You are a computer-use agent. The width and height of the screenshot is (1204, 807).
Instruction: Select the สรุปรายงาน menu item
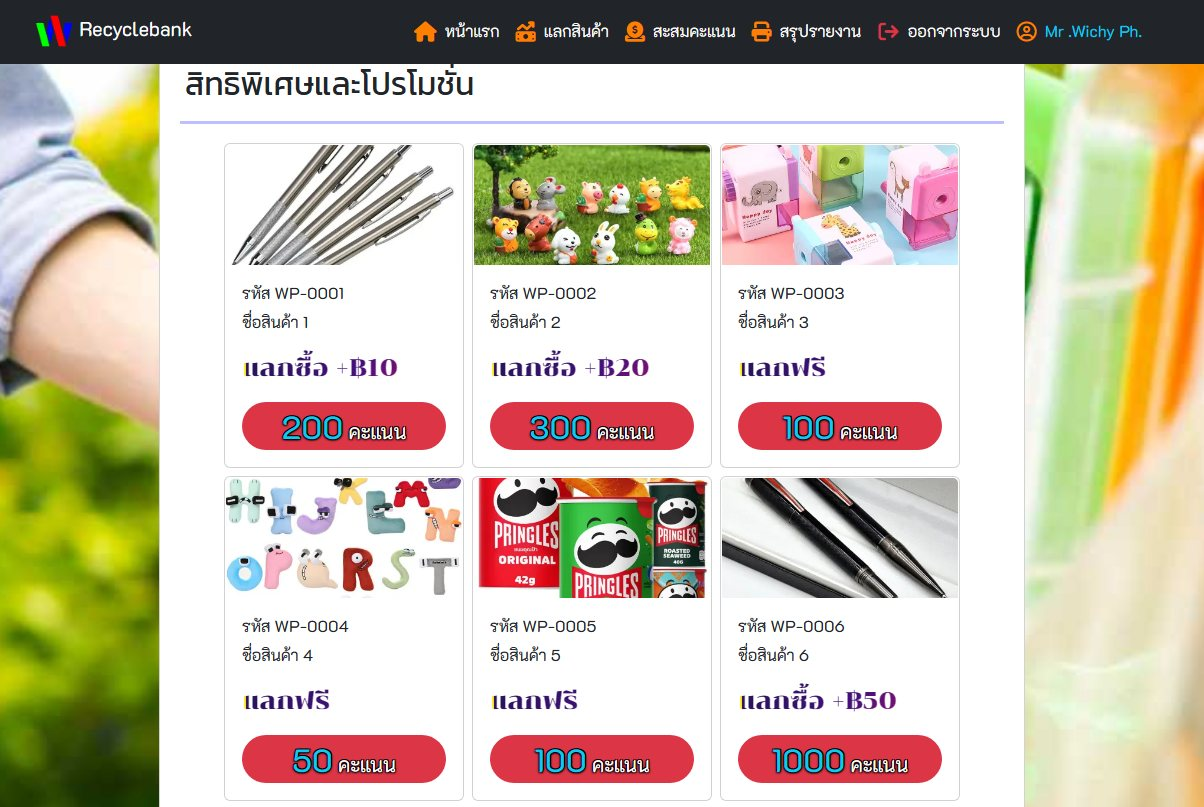(820, 32)
